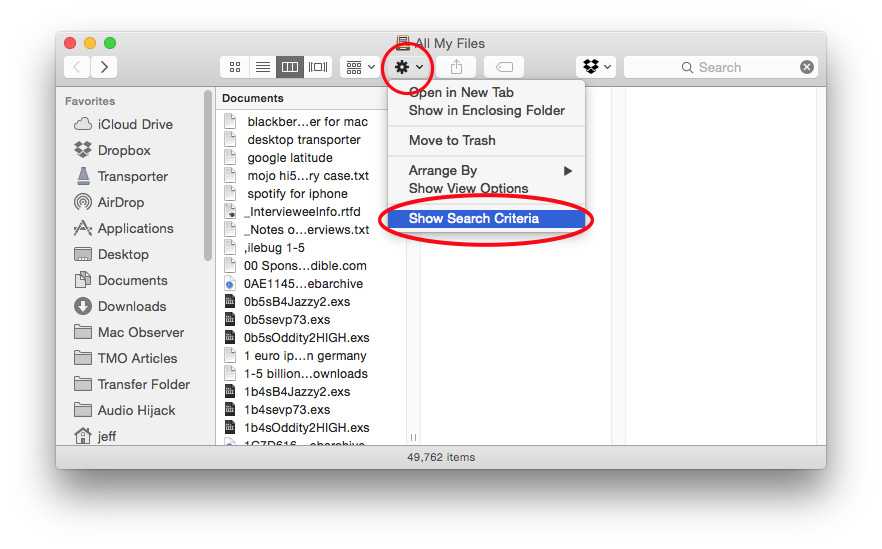Viewport: 882px width, 549px height.
Task: Select file 0b5sOddity2HIGH.exs
Action: [x=296, y=338]
